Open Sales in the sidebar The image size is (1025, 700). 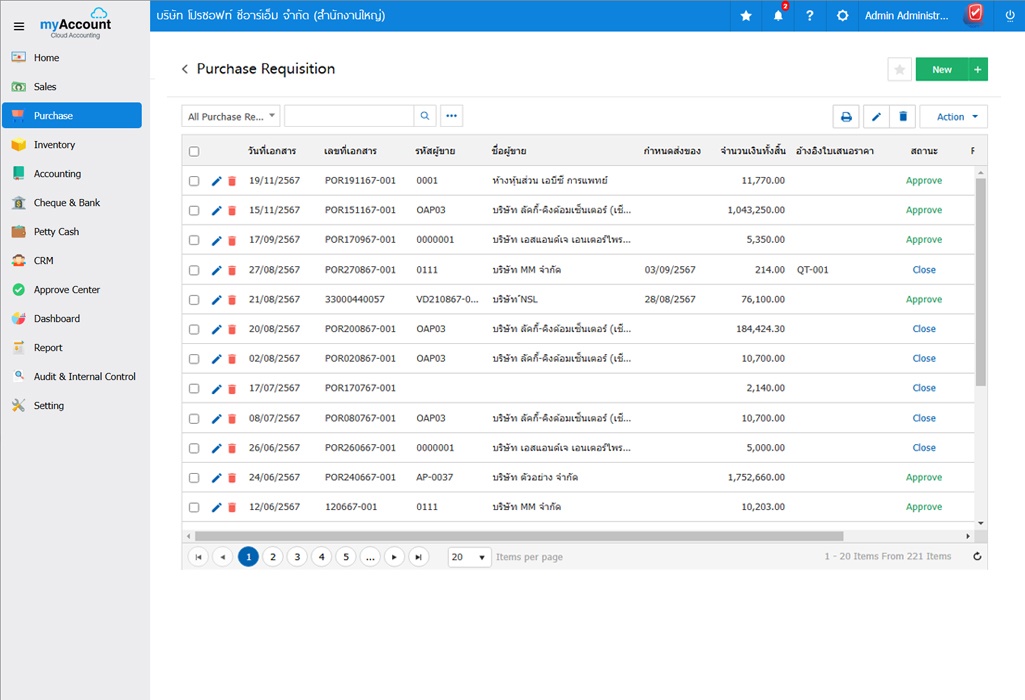tap(72, 86)
